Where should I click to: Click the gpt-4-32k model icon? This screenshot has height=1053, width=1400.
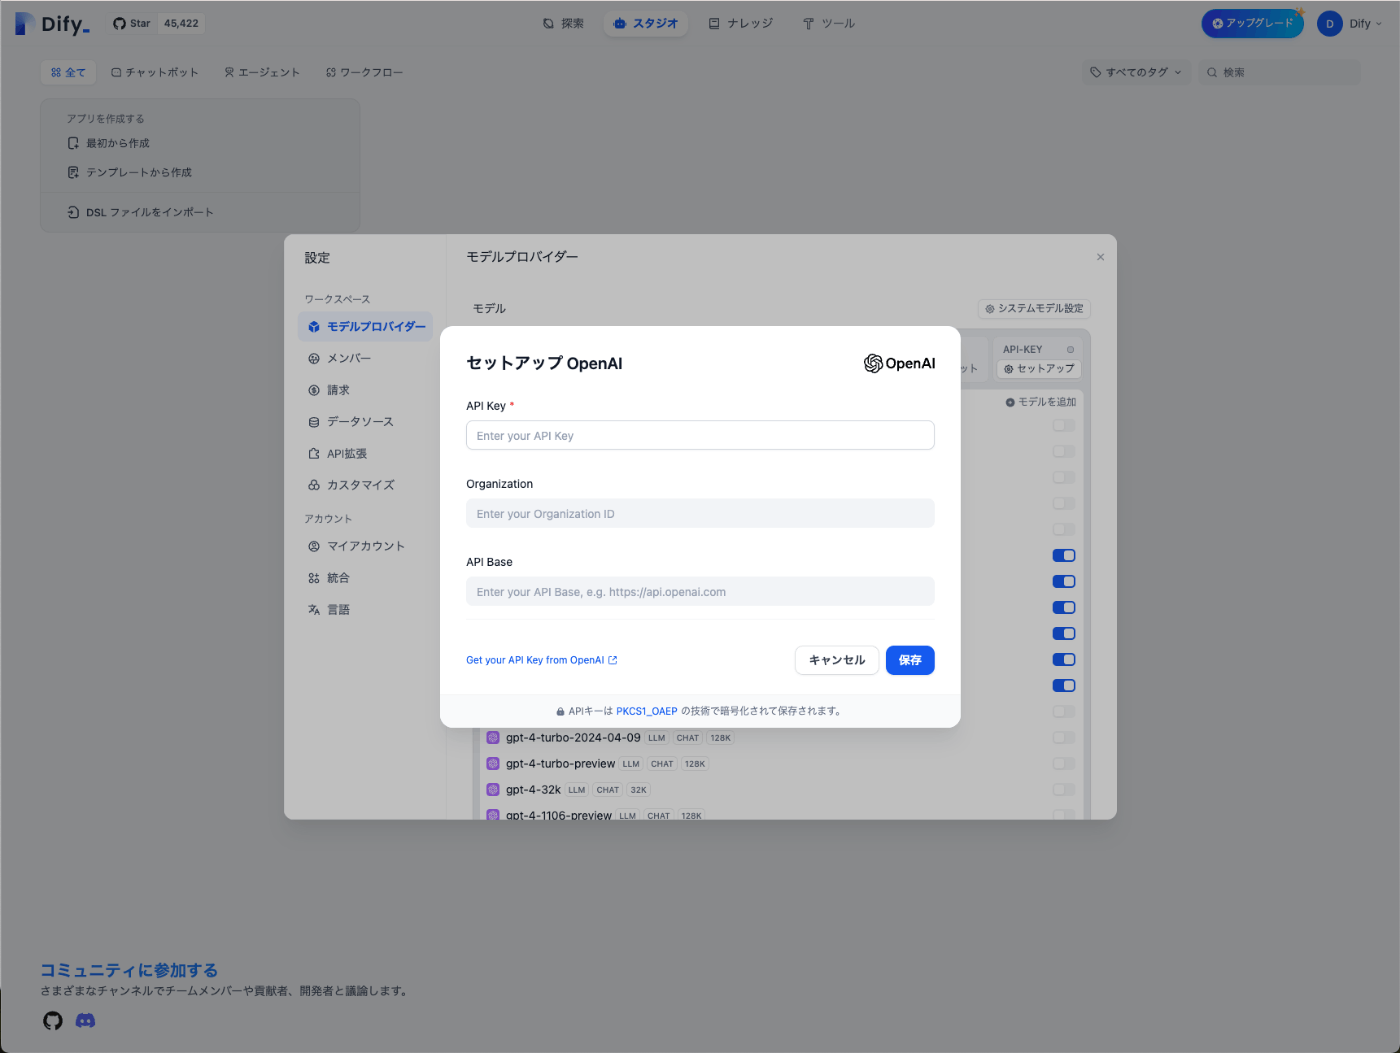(493, 790)
